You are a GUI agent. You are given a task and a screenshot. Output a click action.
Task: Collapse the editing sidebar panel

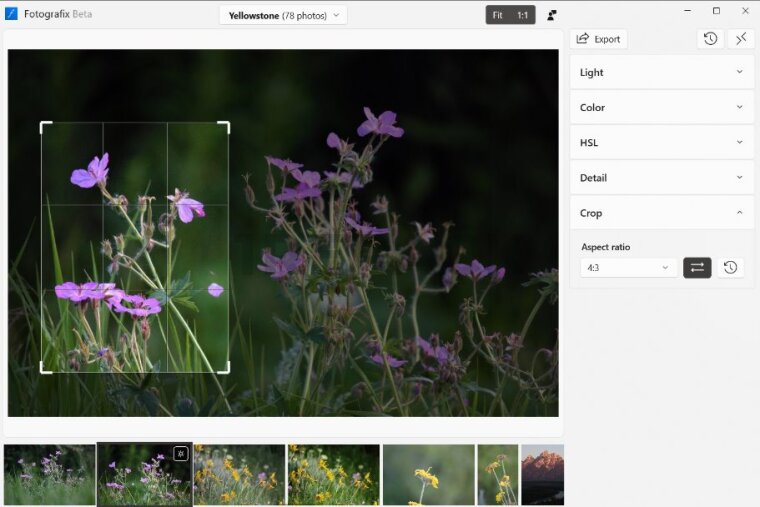[741, 39]
